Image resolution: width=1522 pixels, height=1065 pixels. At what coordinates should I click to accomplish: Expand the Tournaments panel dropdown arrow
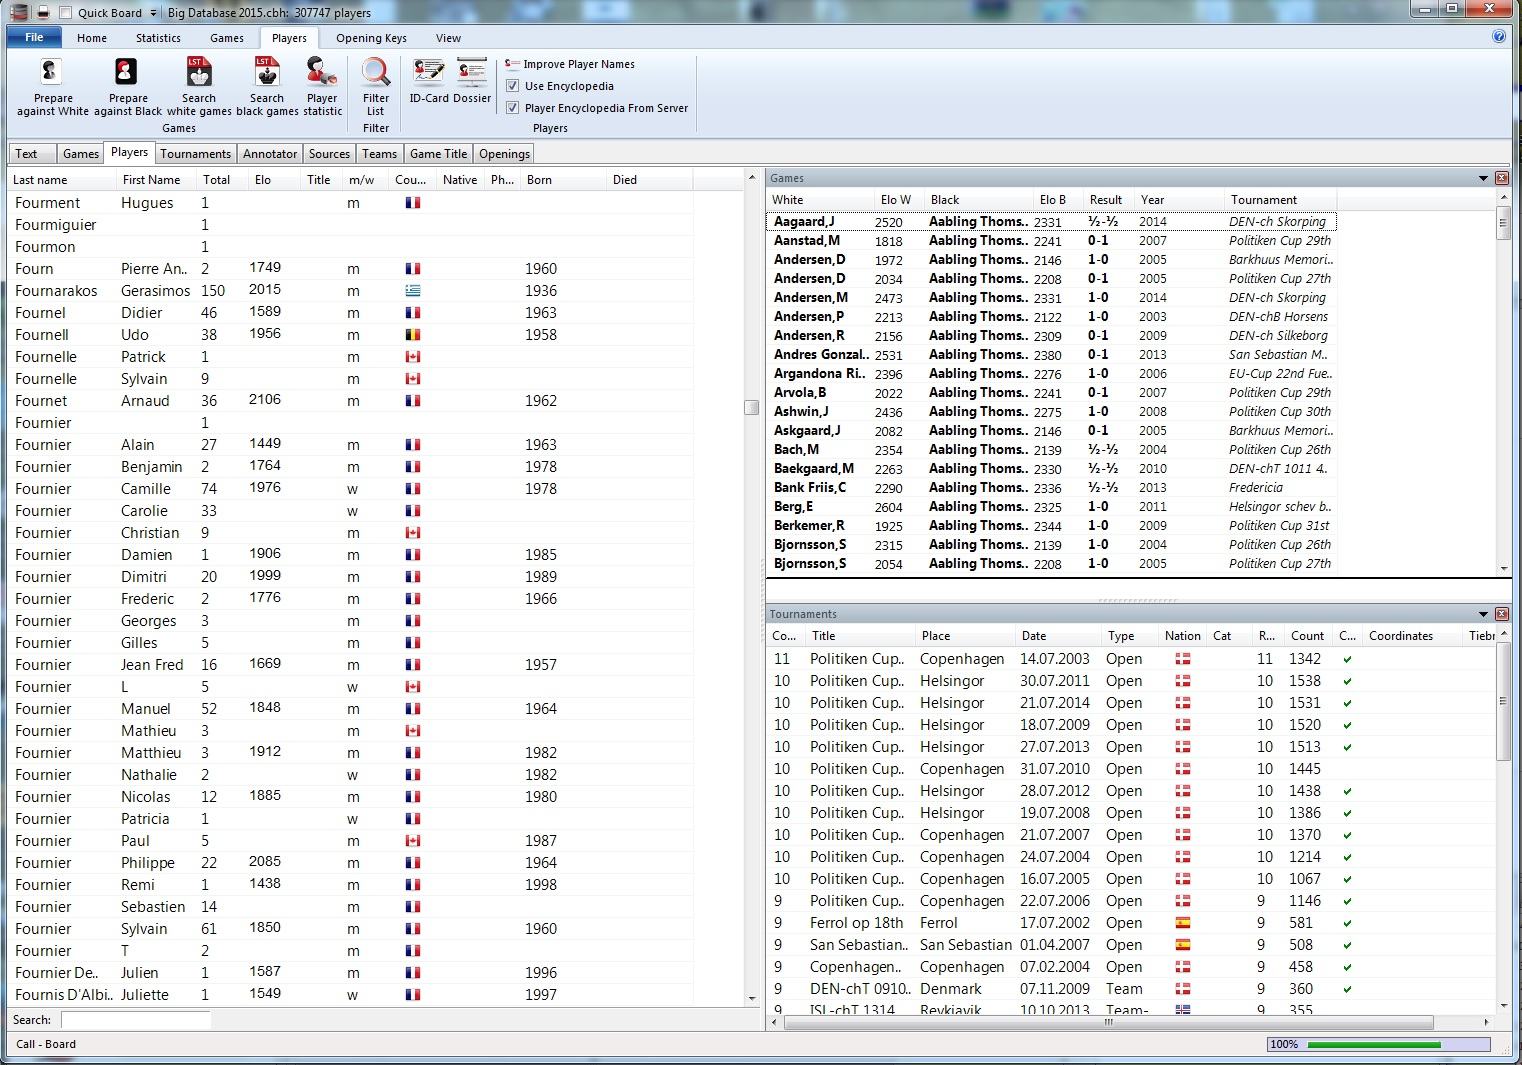point(1483,614)
